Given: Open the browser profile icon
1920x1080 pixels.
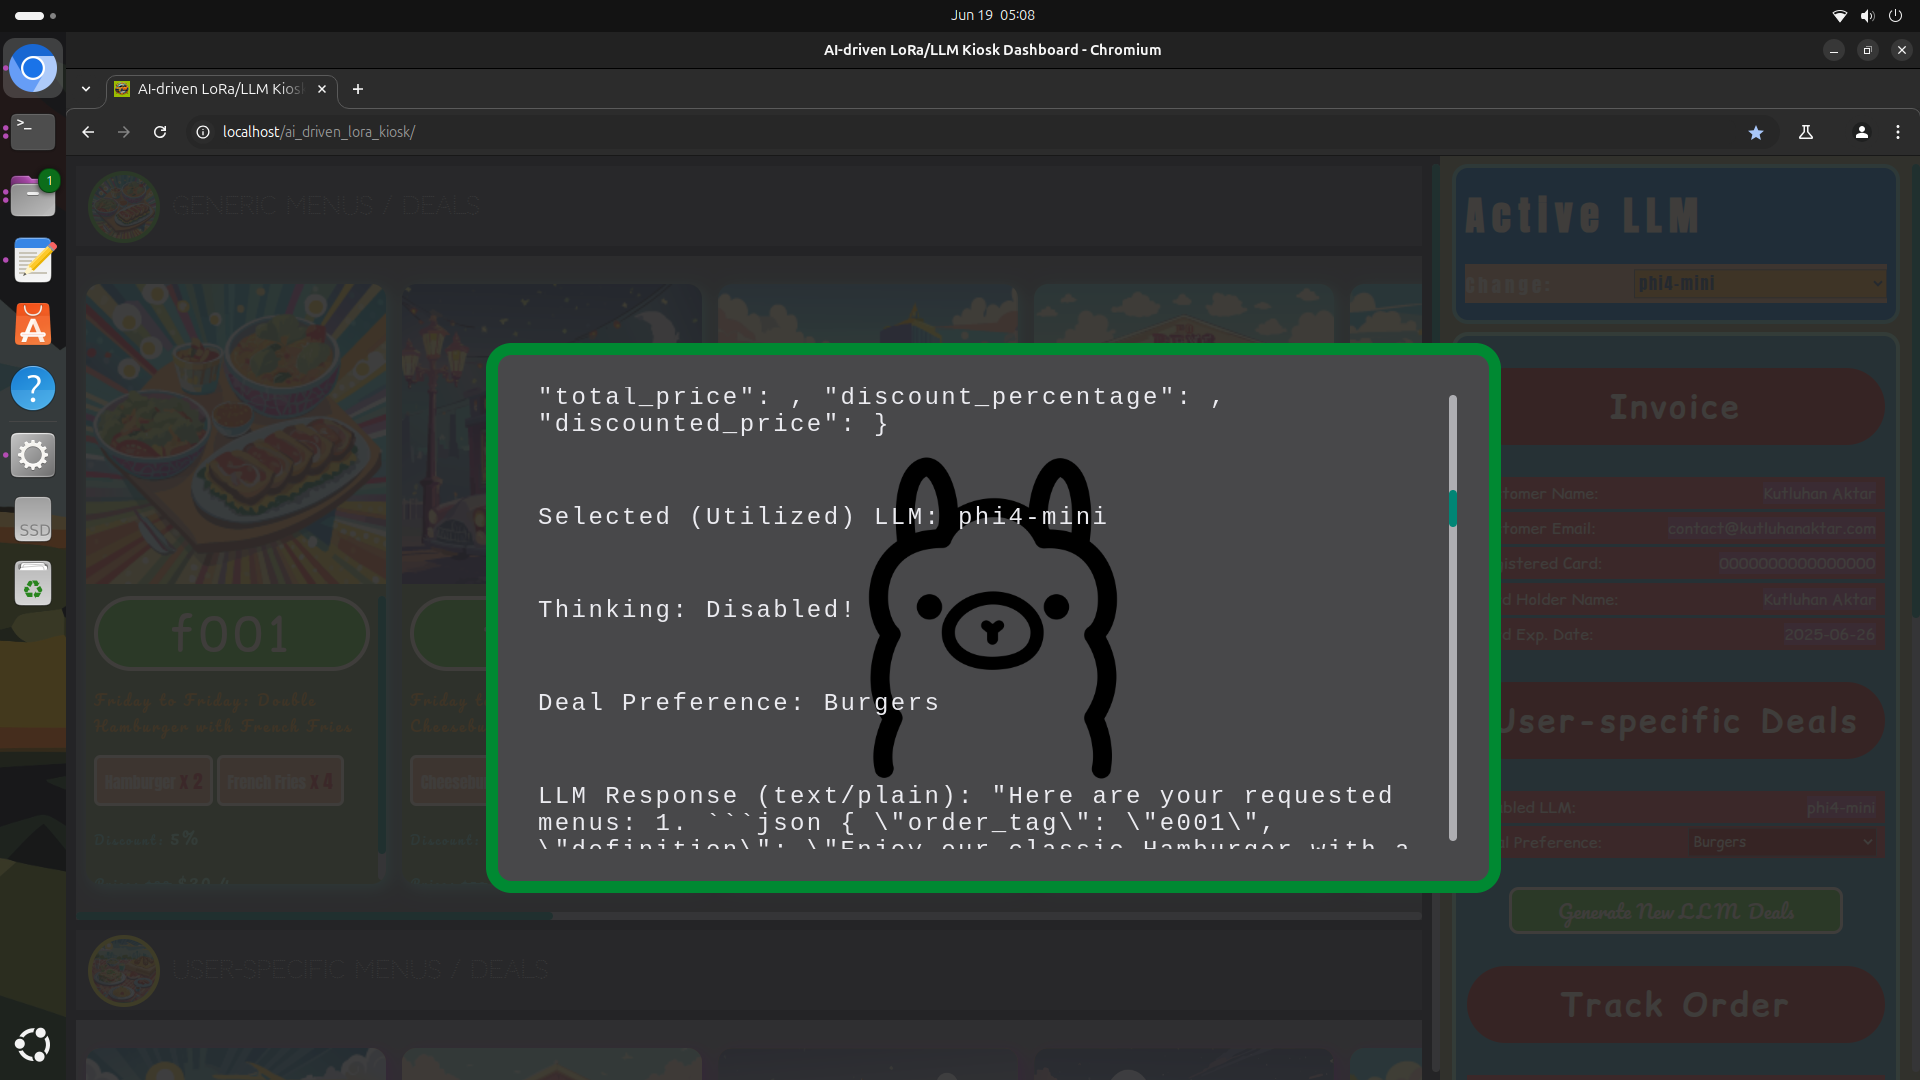Looking at the screenshot, I should (x=1861, y=132).
